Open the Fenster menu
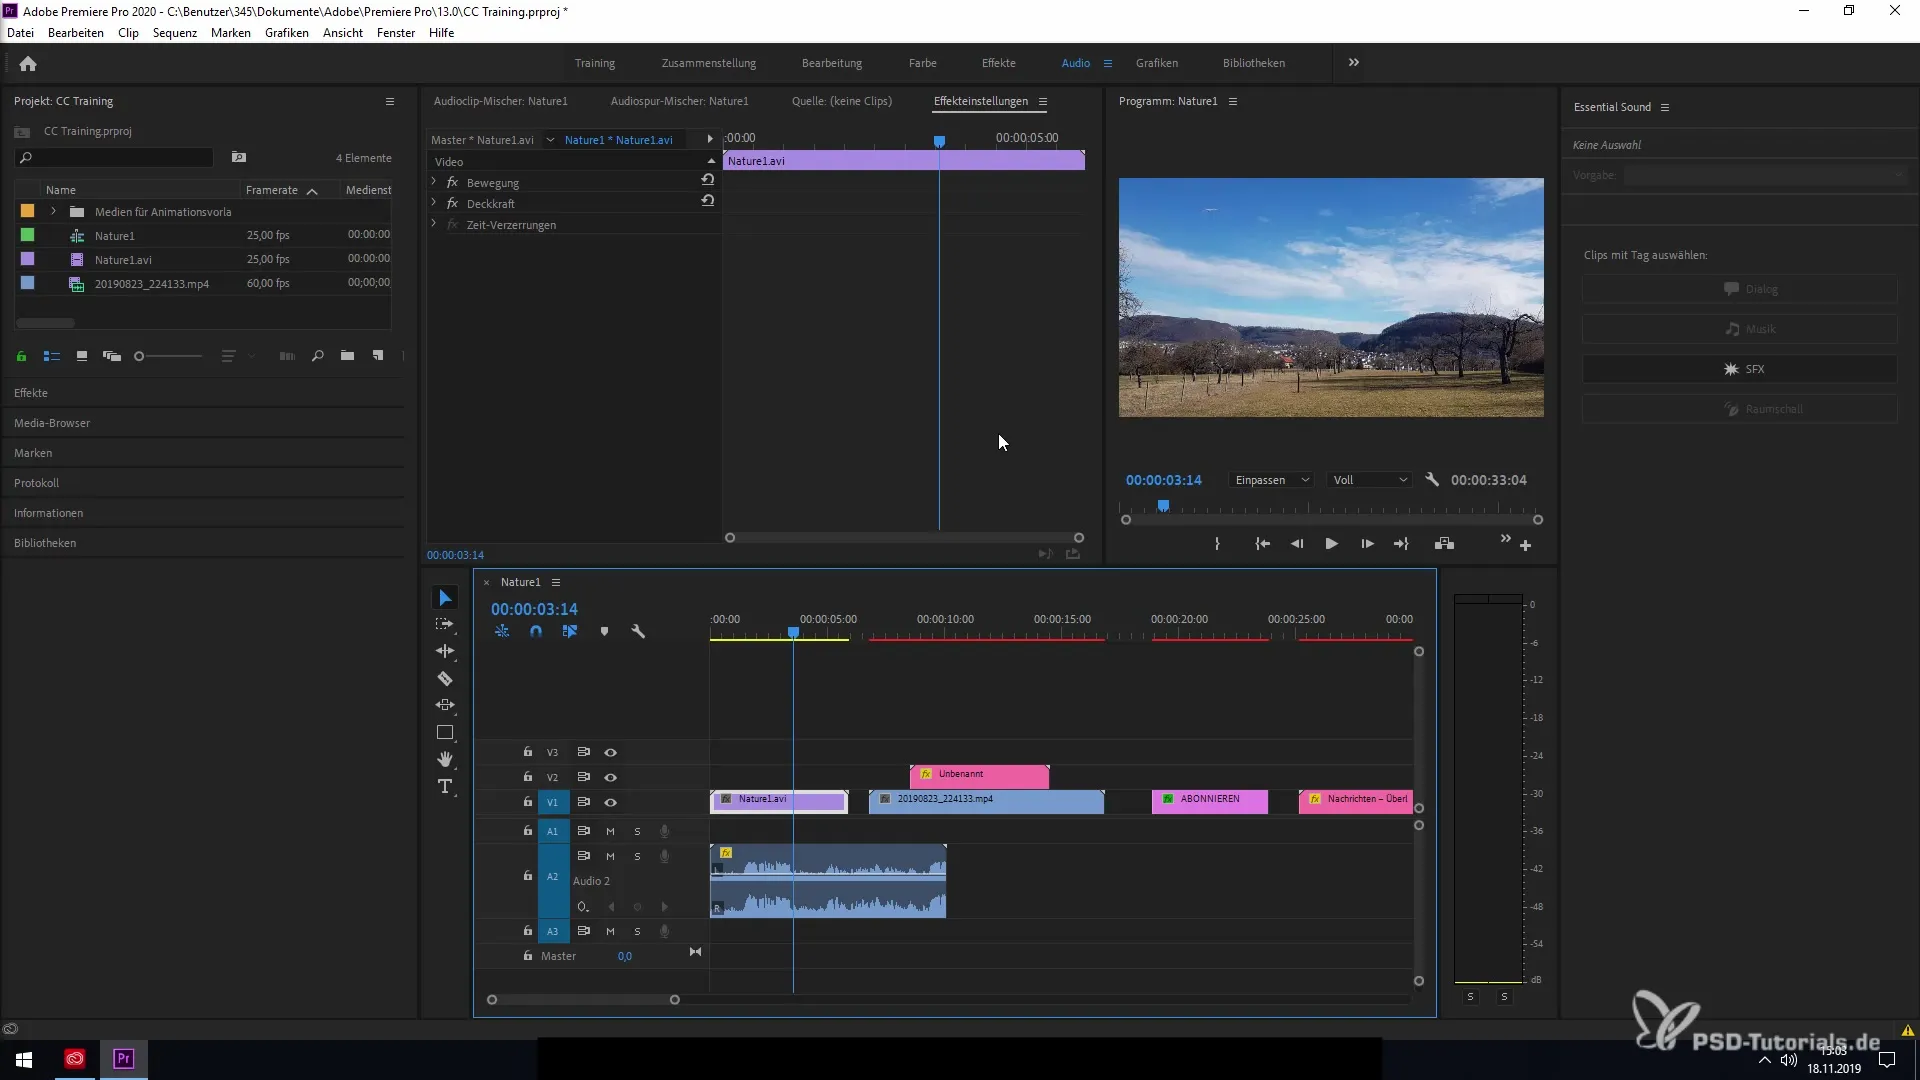The width and height of the screenshot is (1920, 1080). (x=396, y=33)
